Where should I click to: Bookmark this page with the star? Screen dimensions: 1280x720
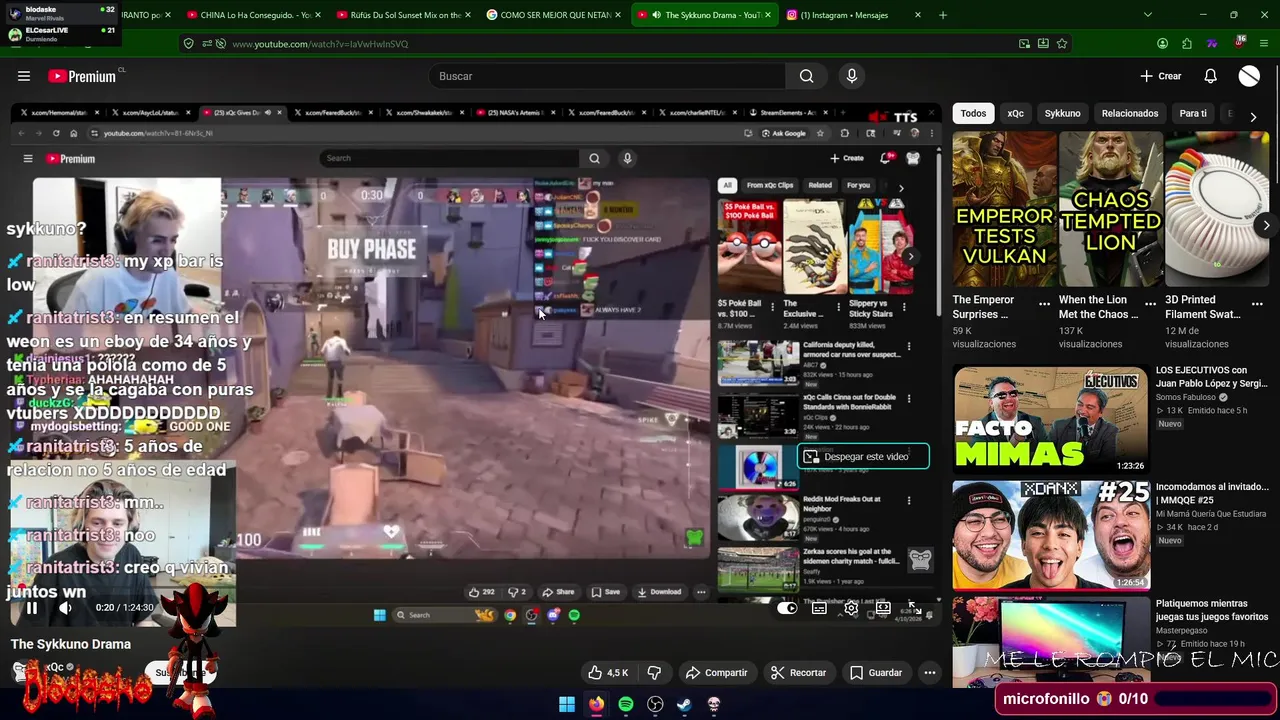[x=1062, y=44]
